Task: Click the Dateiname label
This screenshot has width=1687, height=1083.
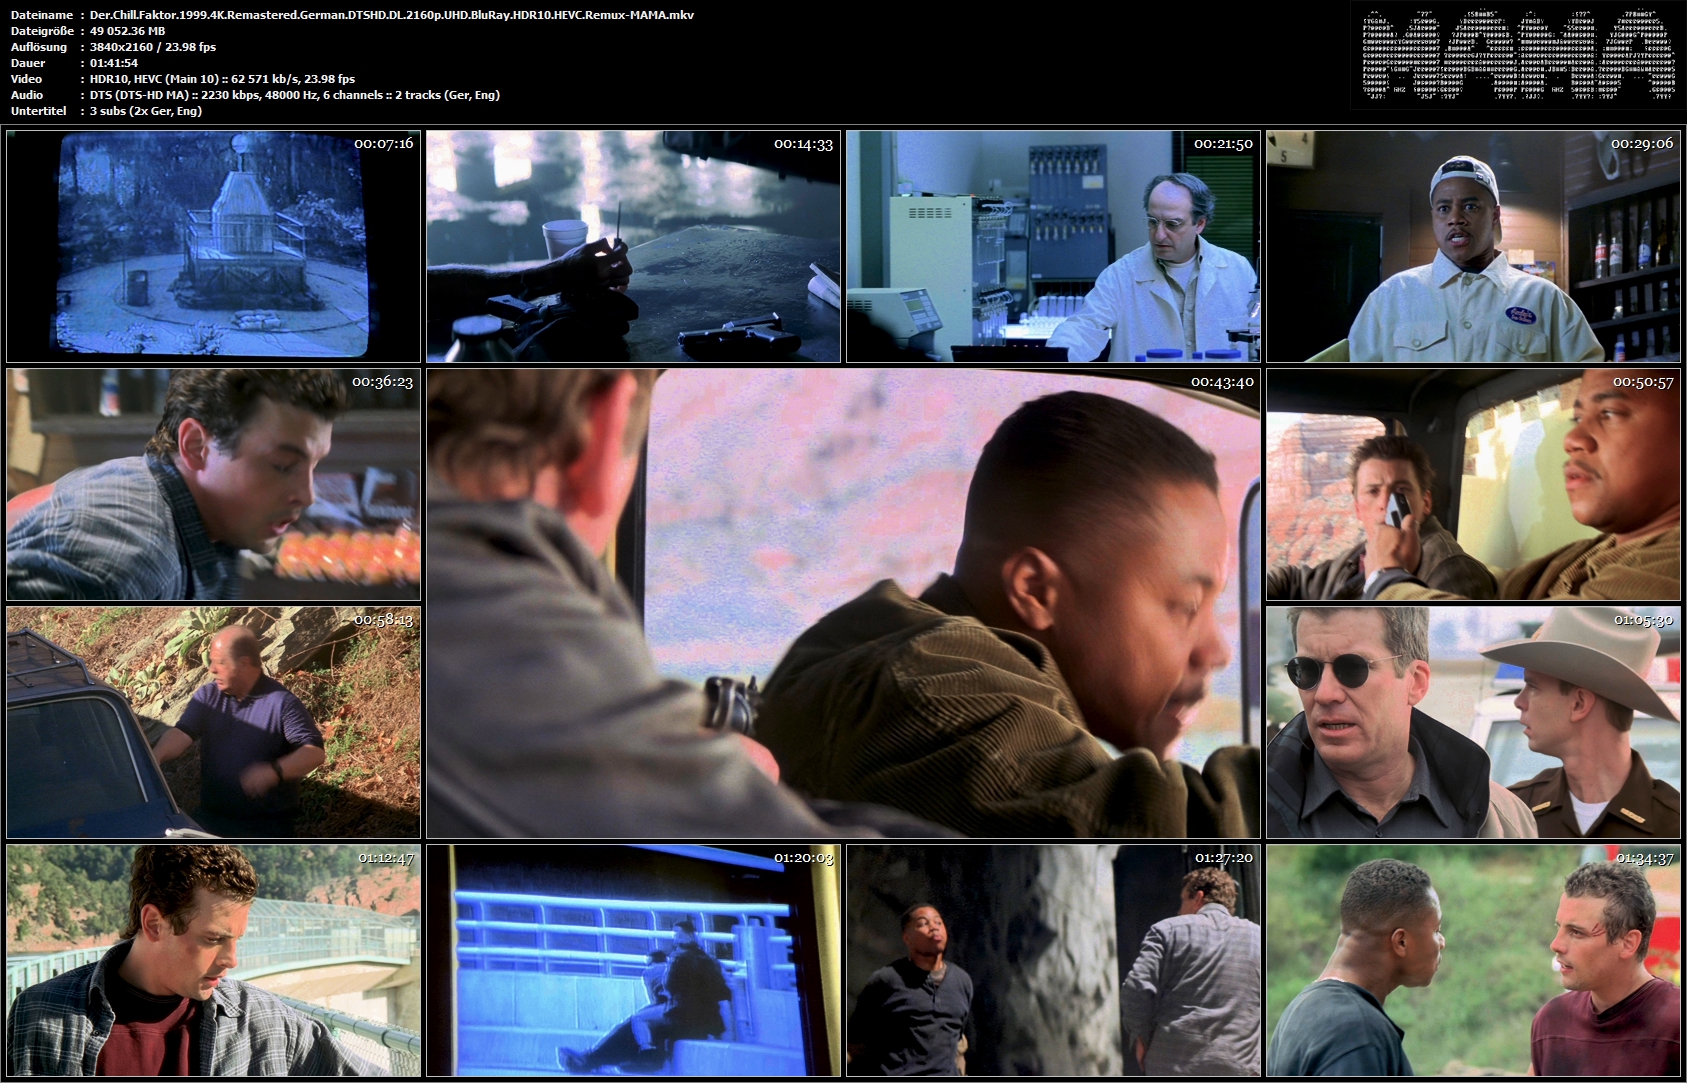Action: coord(42,15)
